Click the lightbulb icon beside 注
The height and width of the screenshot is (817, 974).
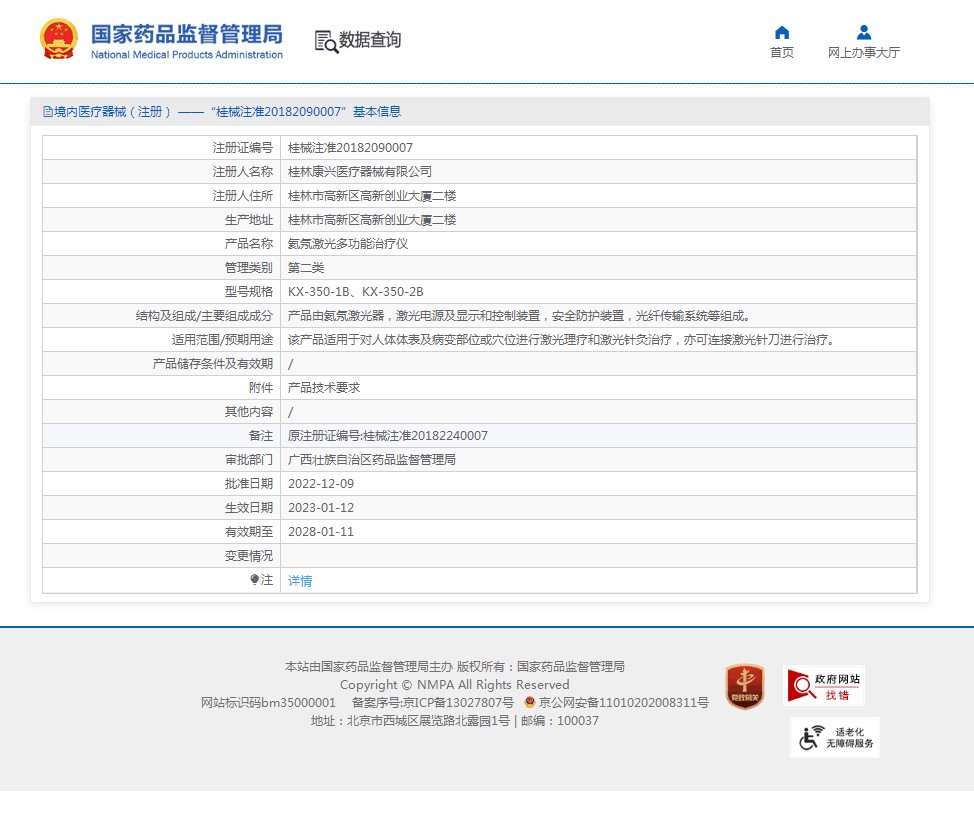(255, 580)
